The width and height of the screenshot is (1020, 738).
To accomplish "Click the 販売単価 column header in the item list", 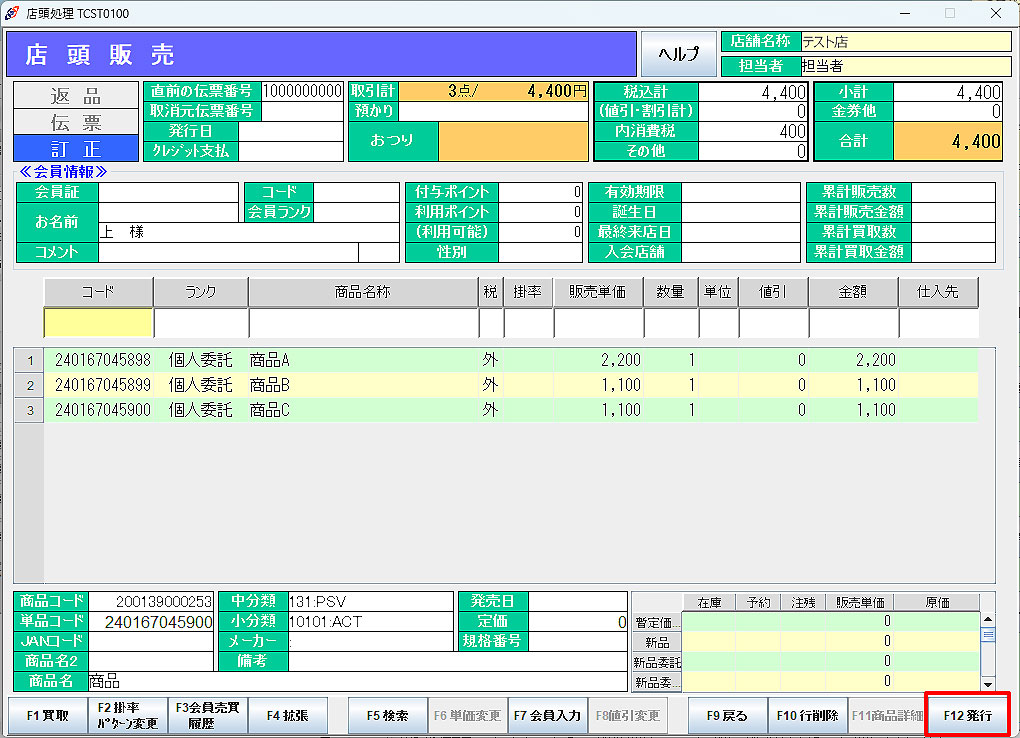I will [598, 293].
